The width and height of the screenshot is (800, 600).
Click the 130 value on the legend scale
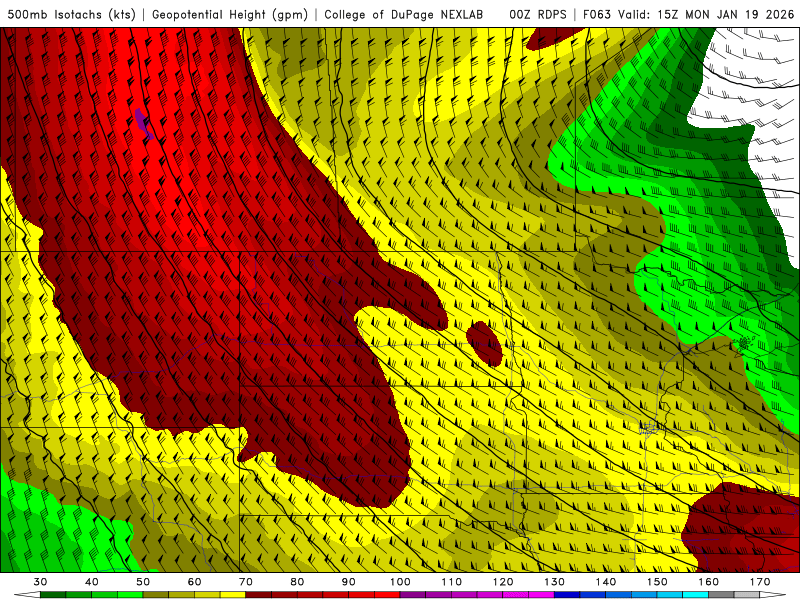[x=554, y=582]
